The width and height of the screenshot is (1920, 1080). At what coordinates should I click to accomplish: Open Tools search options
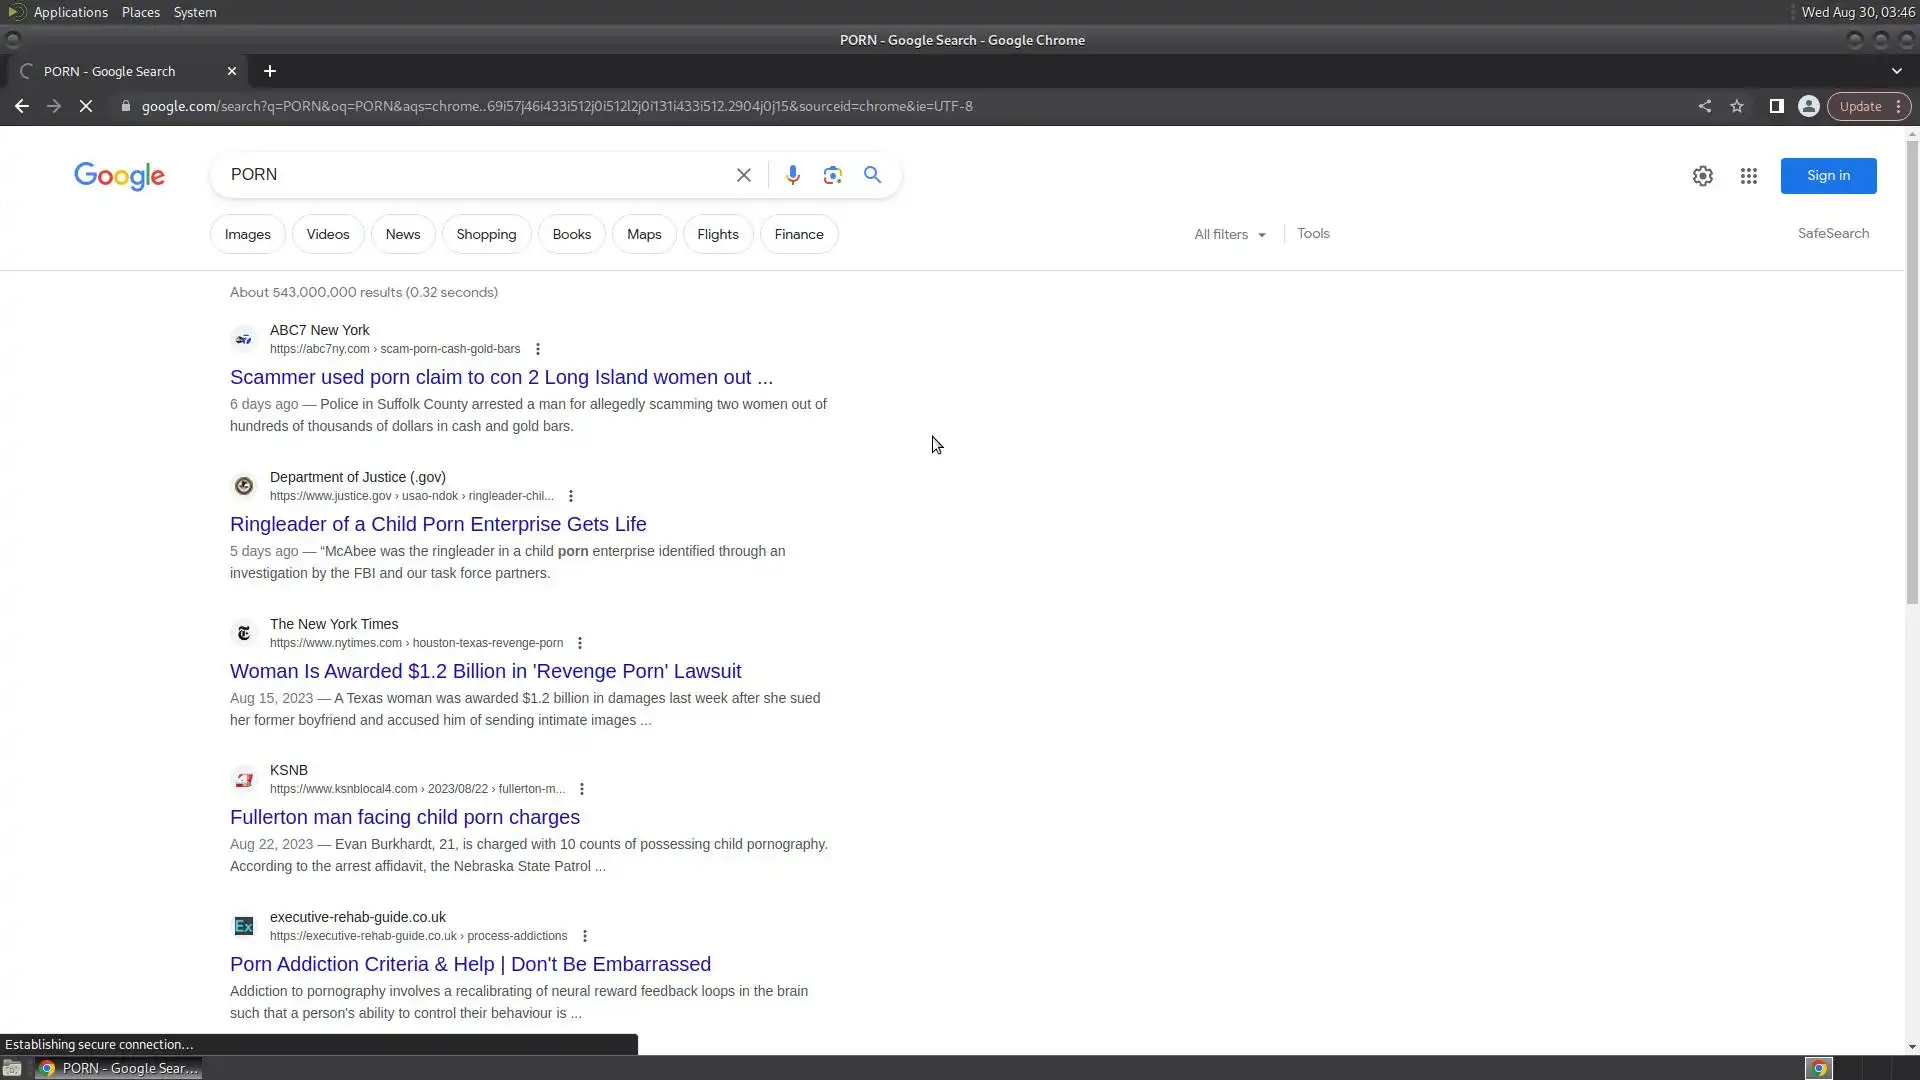click(x=1312, y=233)
